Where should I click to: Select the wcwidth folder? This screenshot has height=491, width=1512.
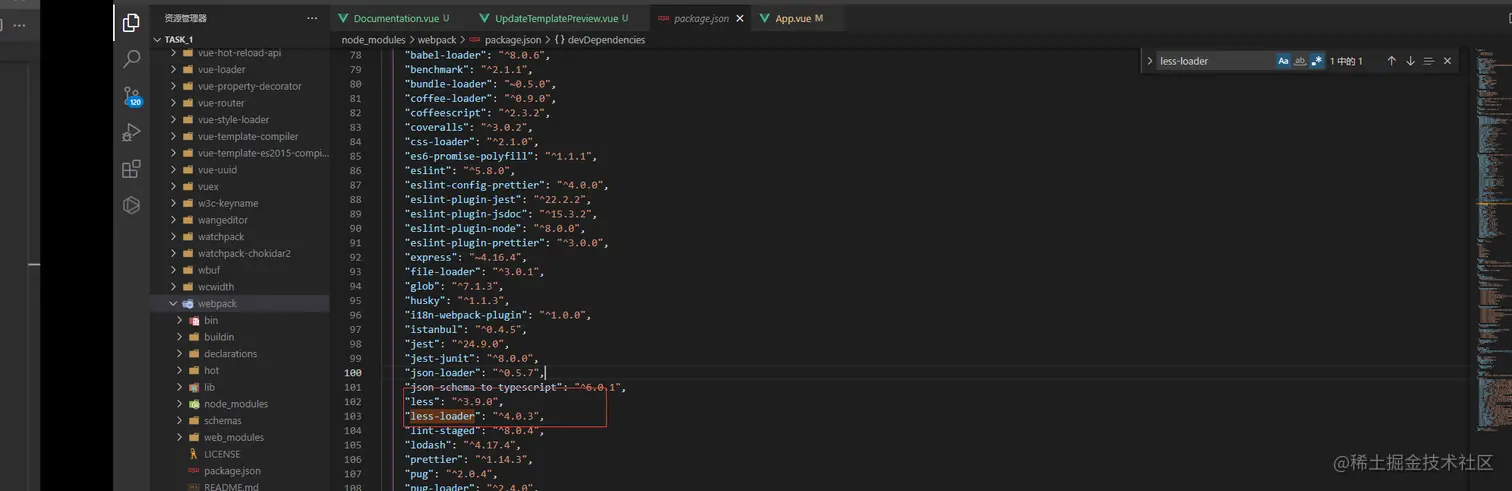[240, 287]
